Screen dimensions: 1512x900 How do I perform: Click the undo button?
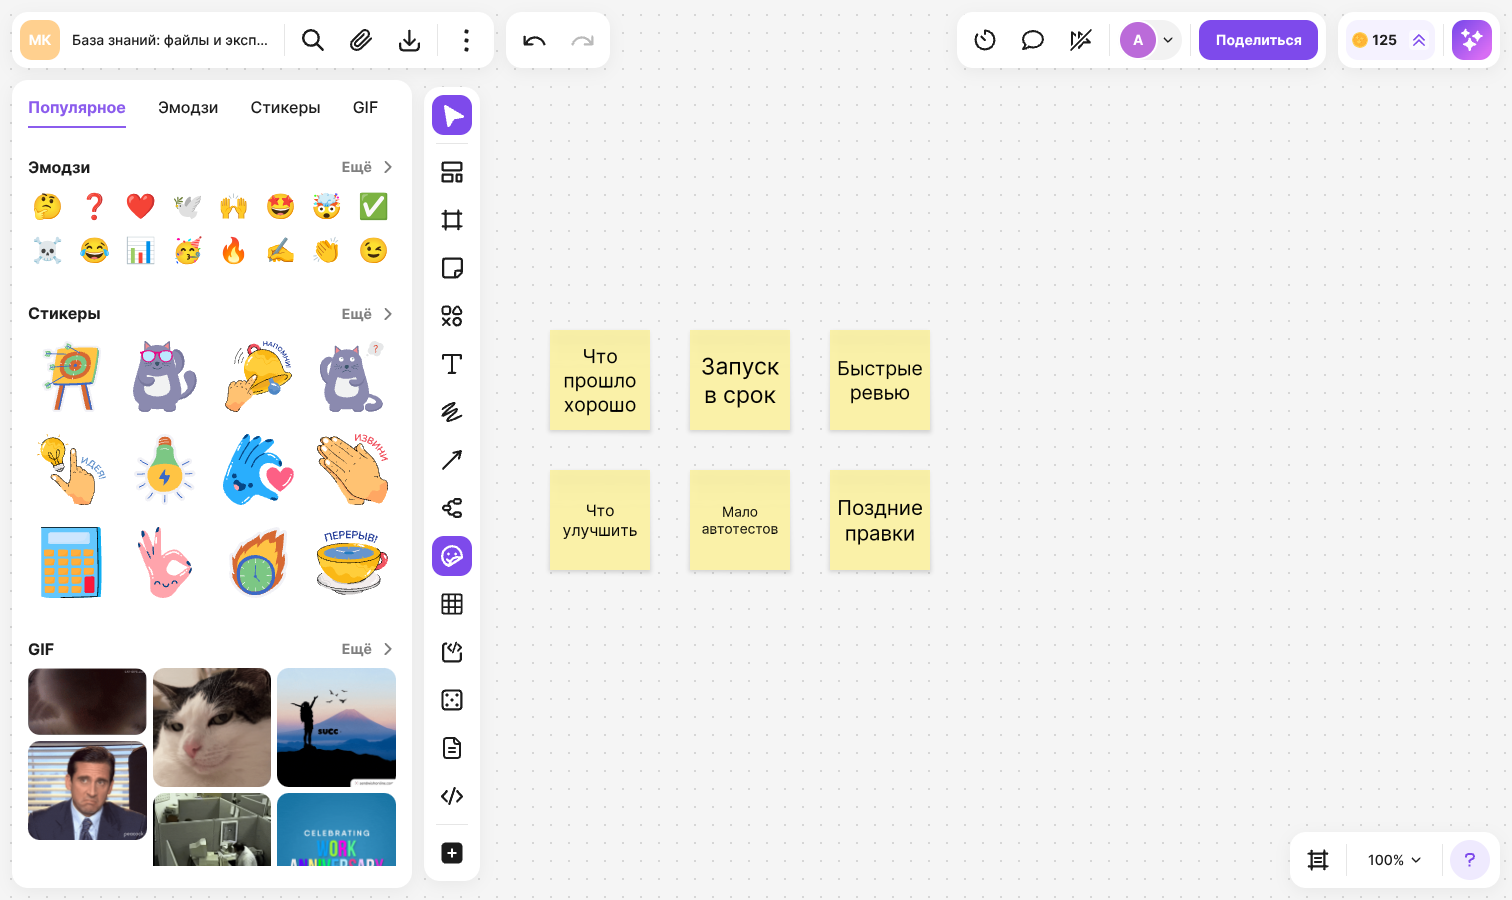pos(534,40)
